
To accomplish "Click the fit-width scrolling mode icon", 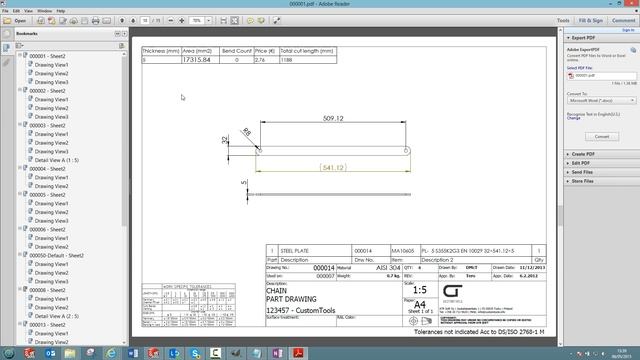I will [223, 20].
